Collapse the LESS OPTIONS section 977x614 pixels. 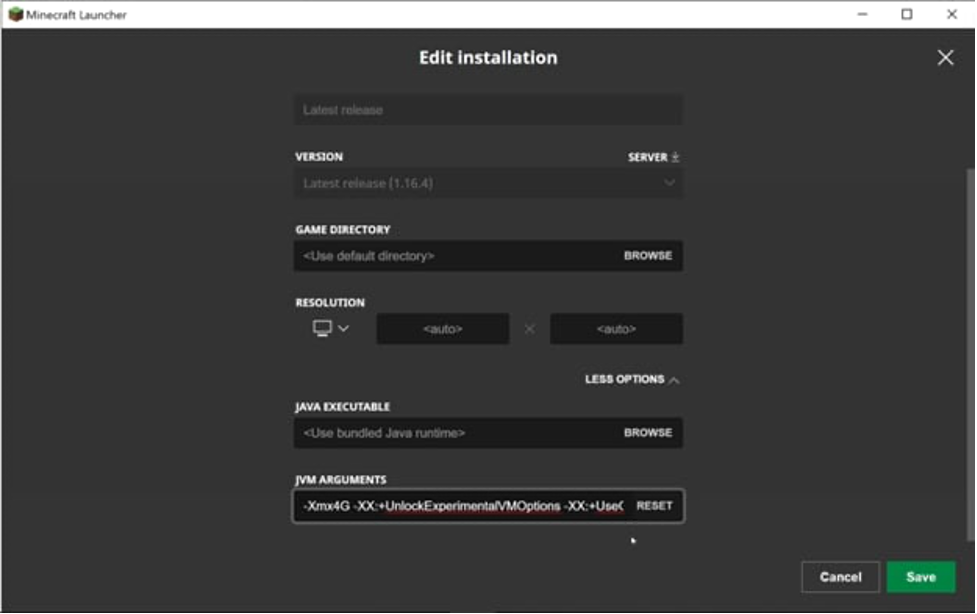tap(632, 380)
